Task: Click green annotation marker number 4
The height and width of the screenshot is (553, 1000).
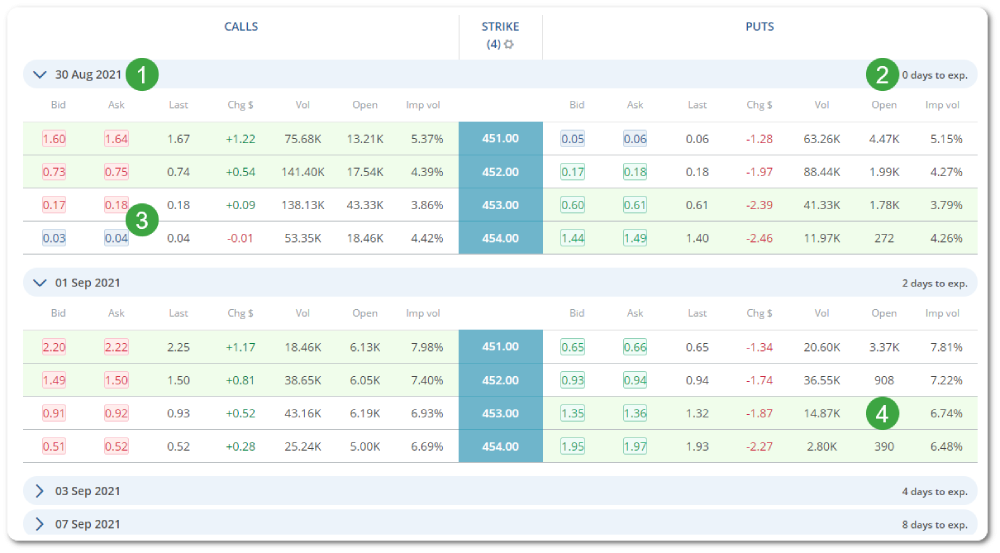Action: coord(882,413)
